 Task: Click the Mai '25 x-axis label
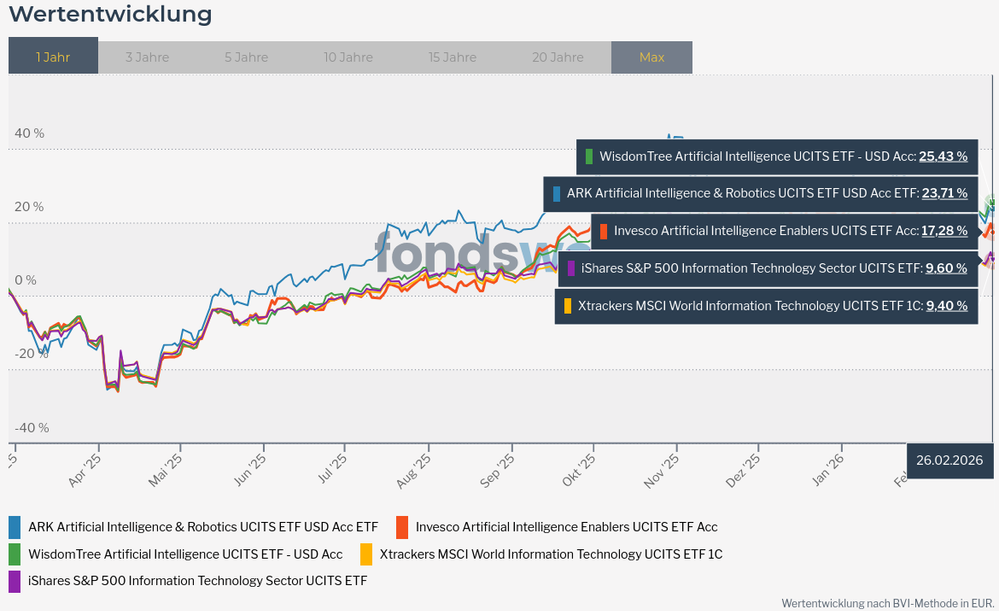[x=165, y=470]
